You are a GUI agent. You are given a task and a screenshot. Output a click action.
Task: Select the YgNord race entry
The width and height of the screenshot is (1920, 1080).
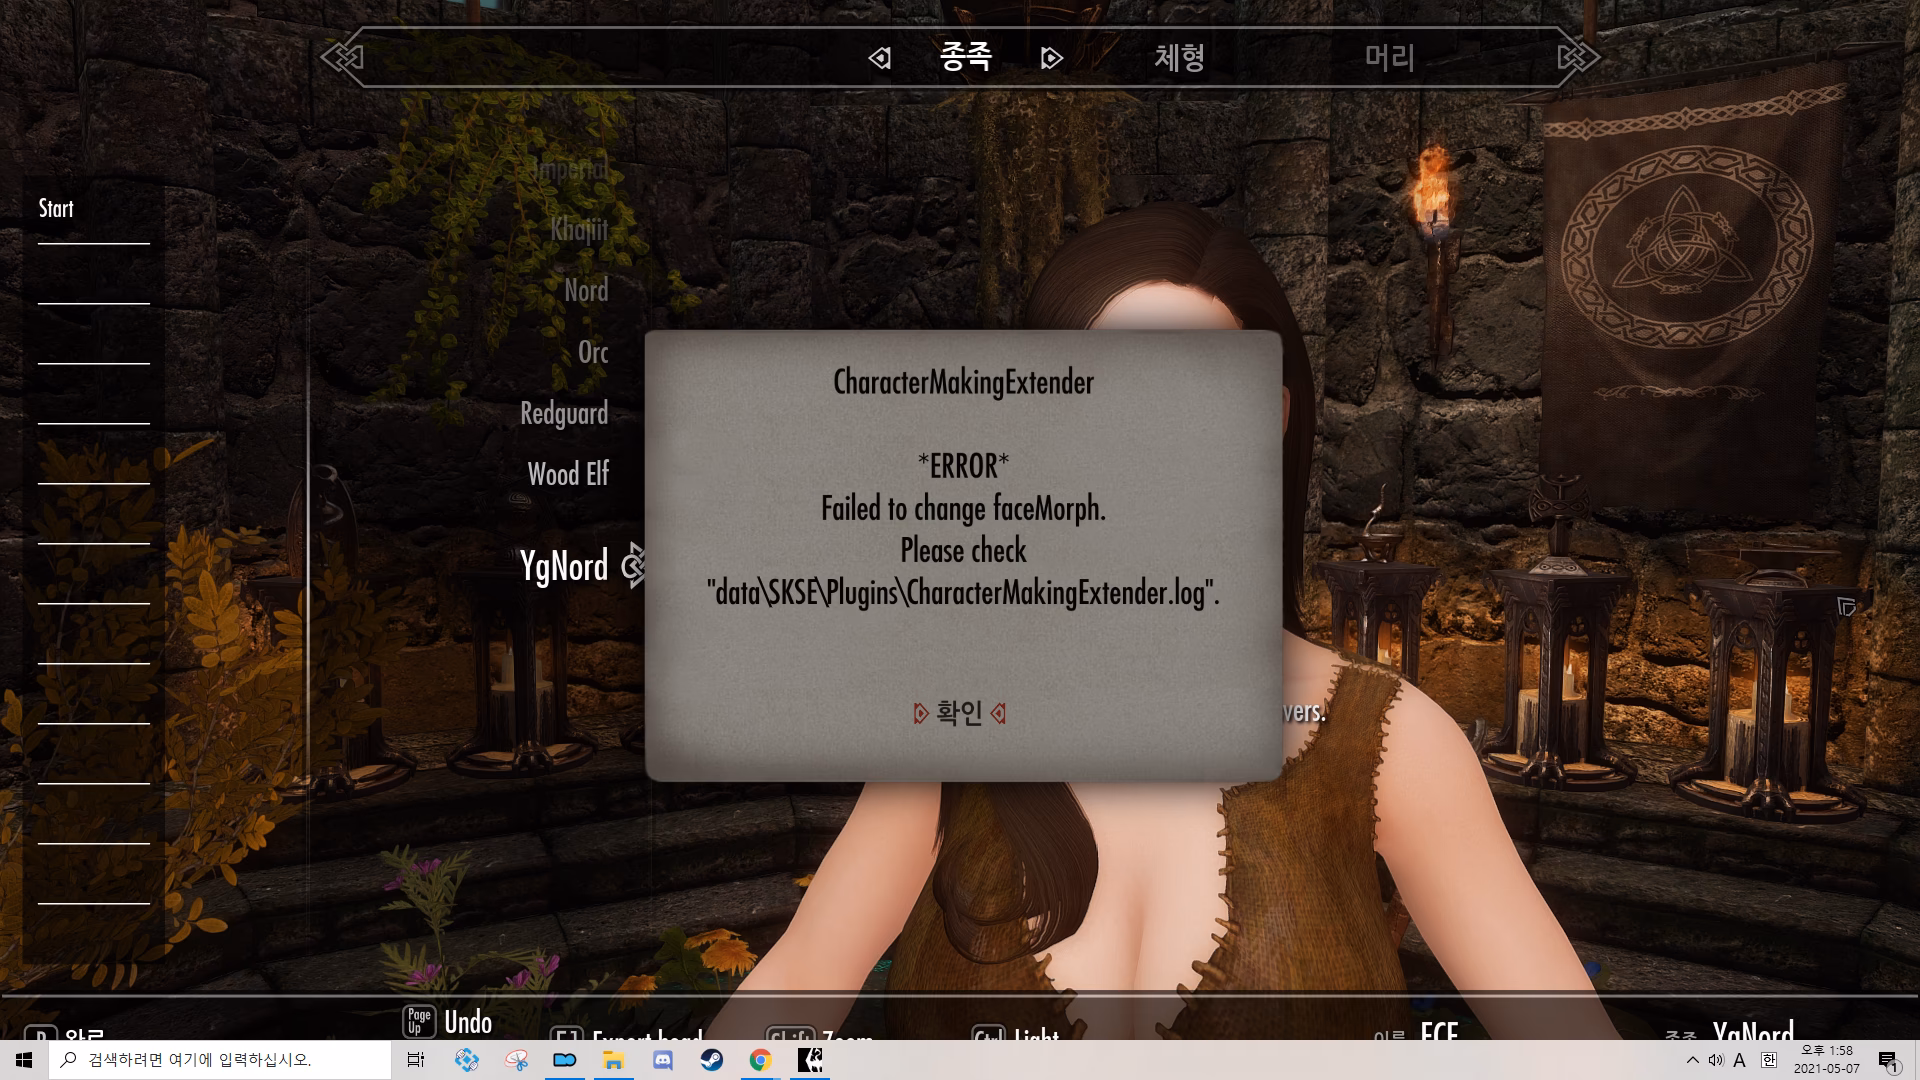click(564, 566)
